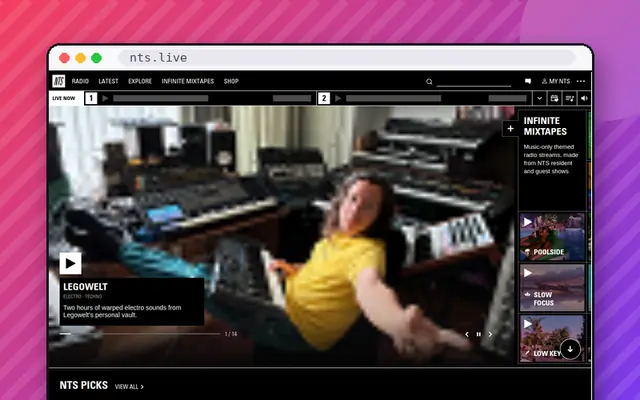Click the Electro · Techno genre tags

click(82, 296)
